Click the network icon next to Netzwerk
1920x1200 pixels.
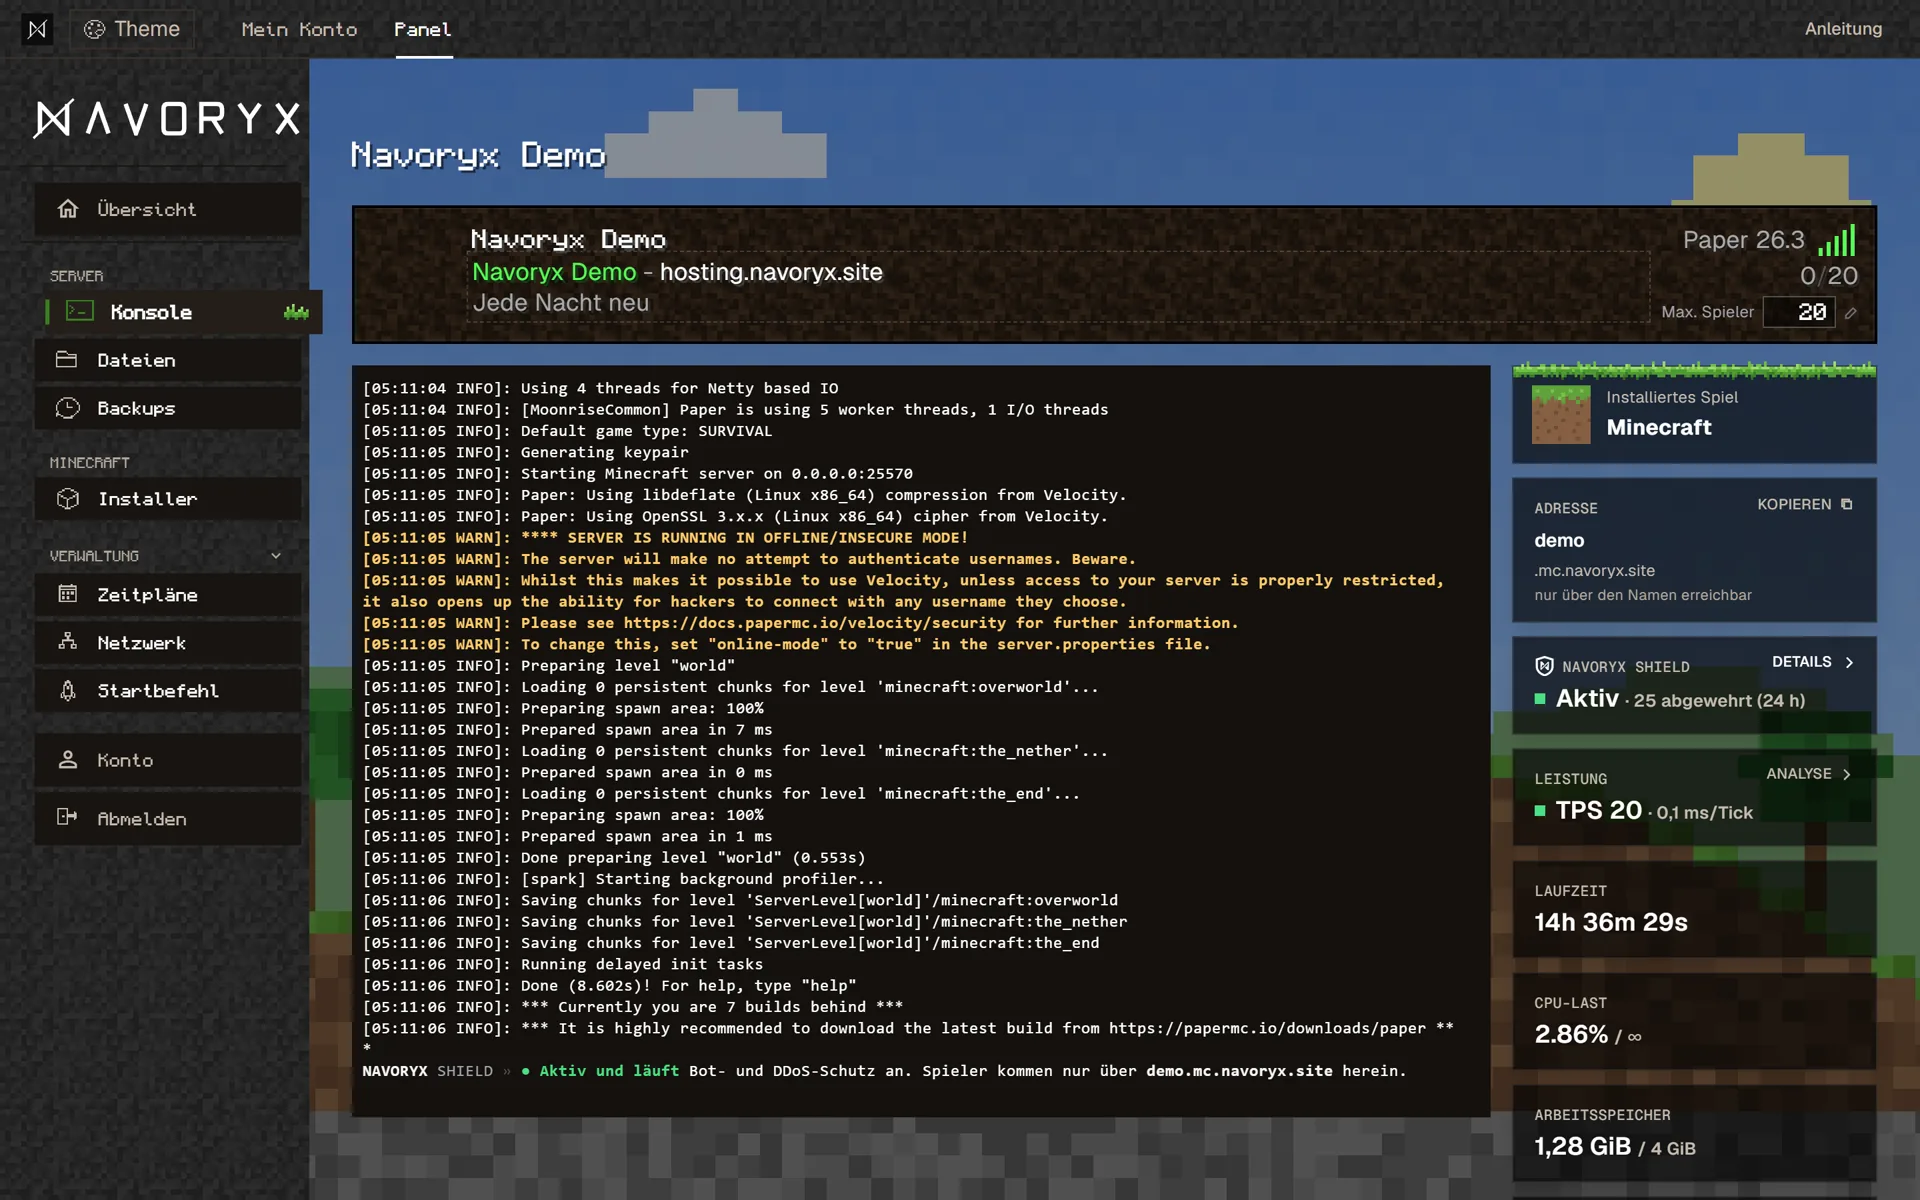(68, 642)
